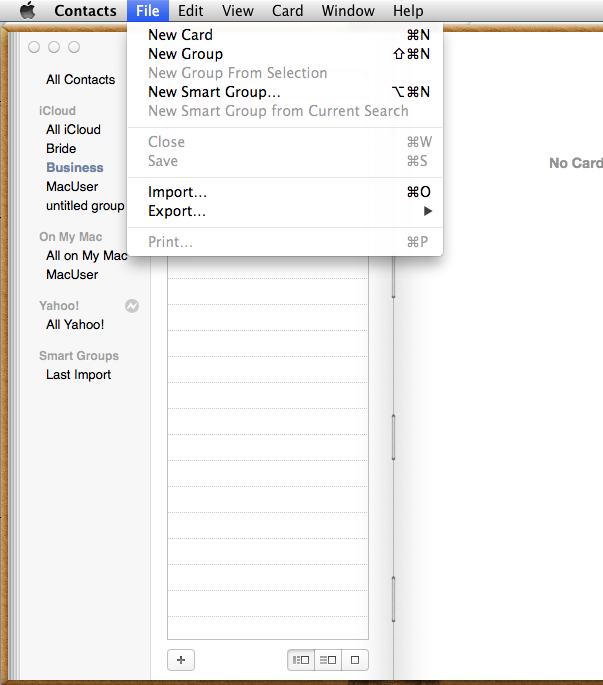The image size is (603, 685).
Task: Open the Export submenu arrow
Action: pyautogui.click(x=427, y=211)
